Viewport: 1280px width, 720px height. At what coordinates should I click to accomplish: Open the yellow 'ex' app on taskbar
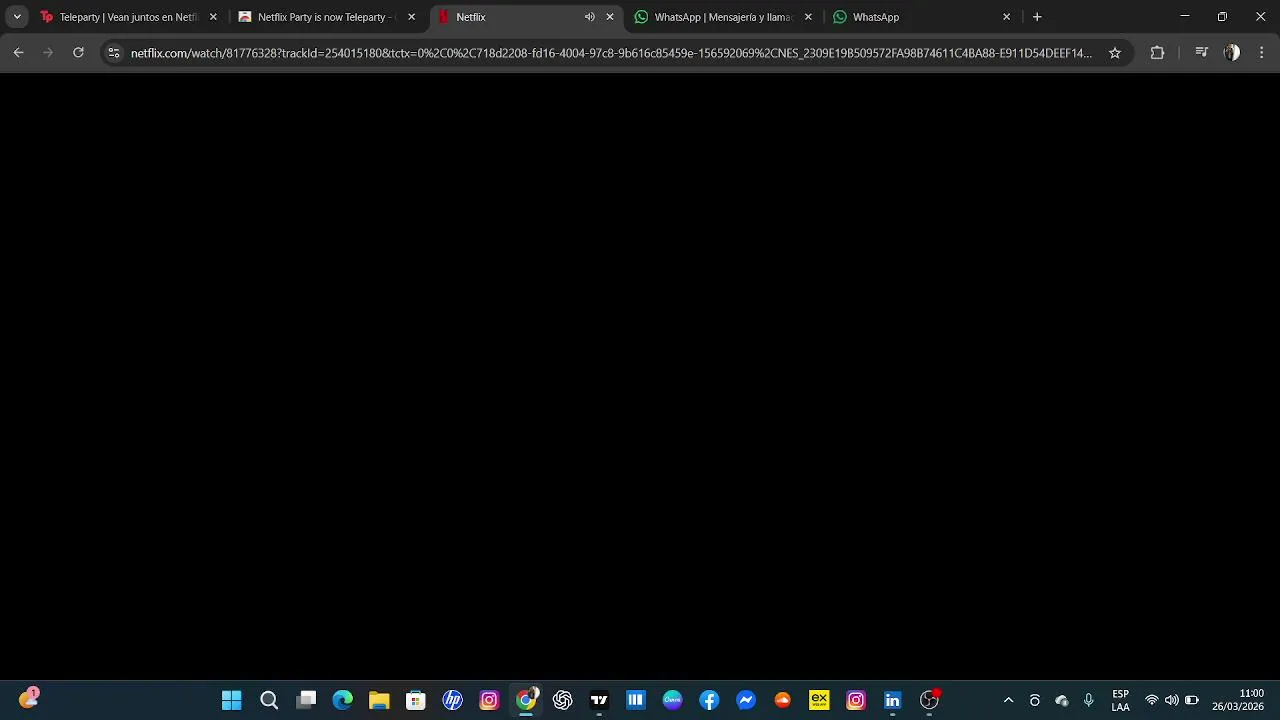point(819,700)
